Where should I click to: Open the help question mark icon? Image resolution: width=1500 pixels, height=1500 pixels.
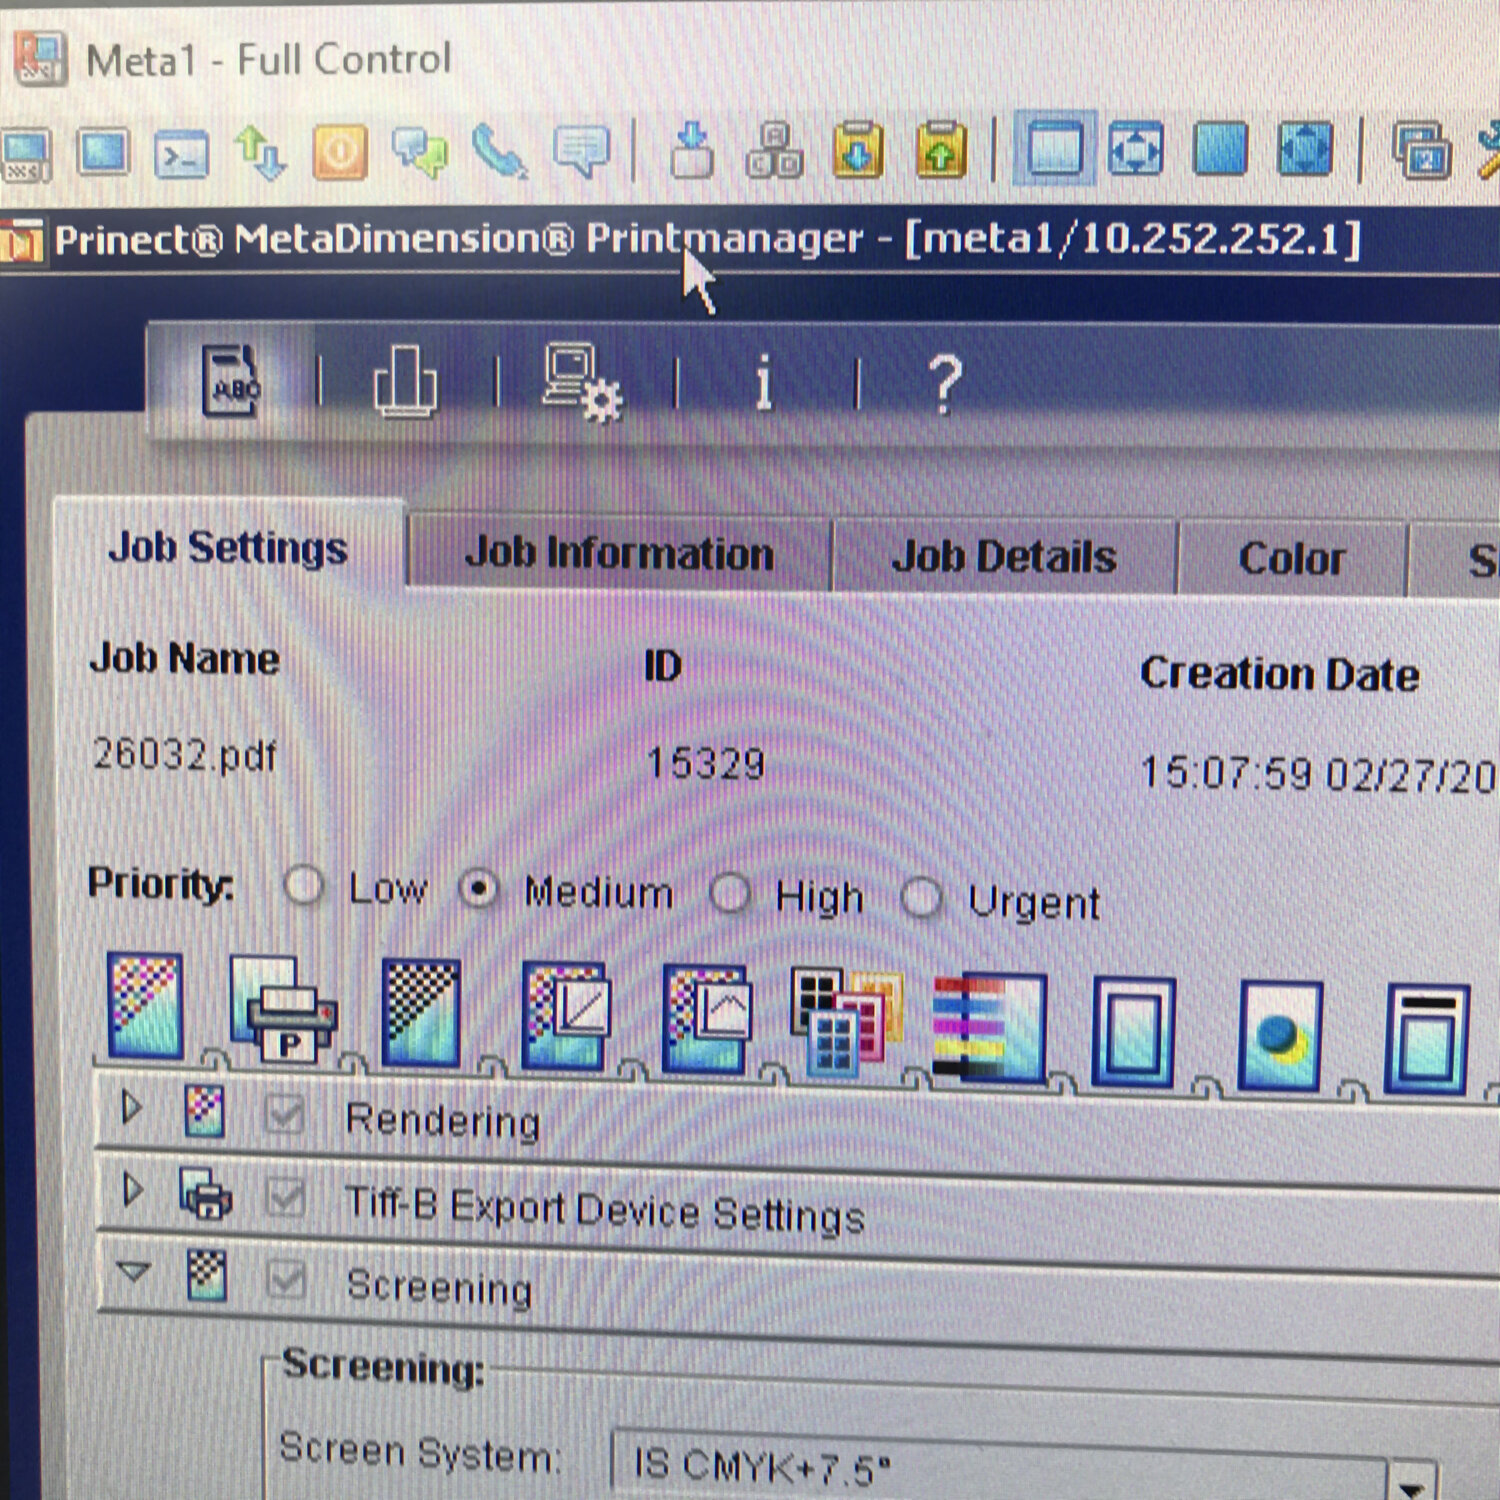(945, 384)
